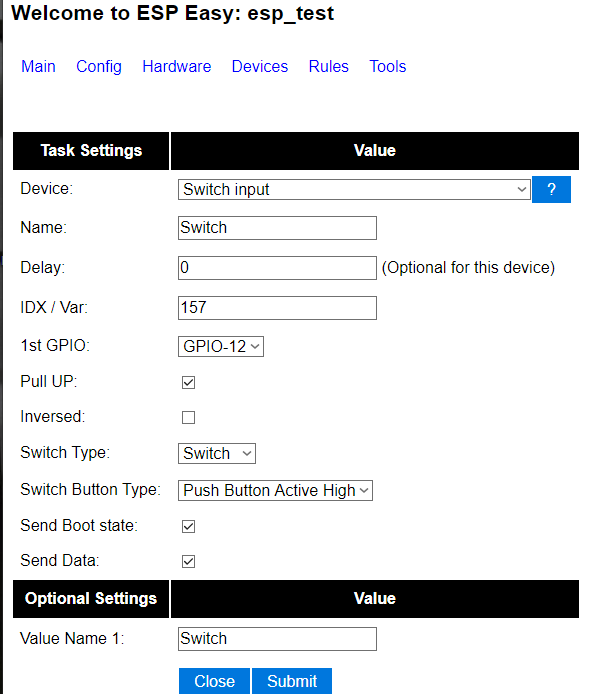This screenshot has height=694, width=596.
Task: Navigate to the Devices page
Action: pyautogui.click(x=260, y=66)
